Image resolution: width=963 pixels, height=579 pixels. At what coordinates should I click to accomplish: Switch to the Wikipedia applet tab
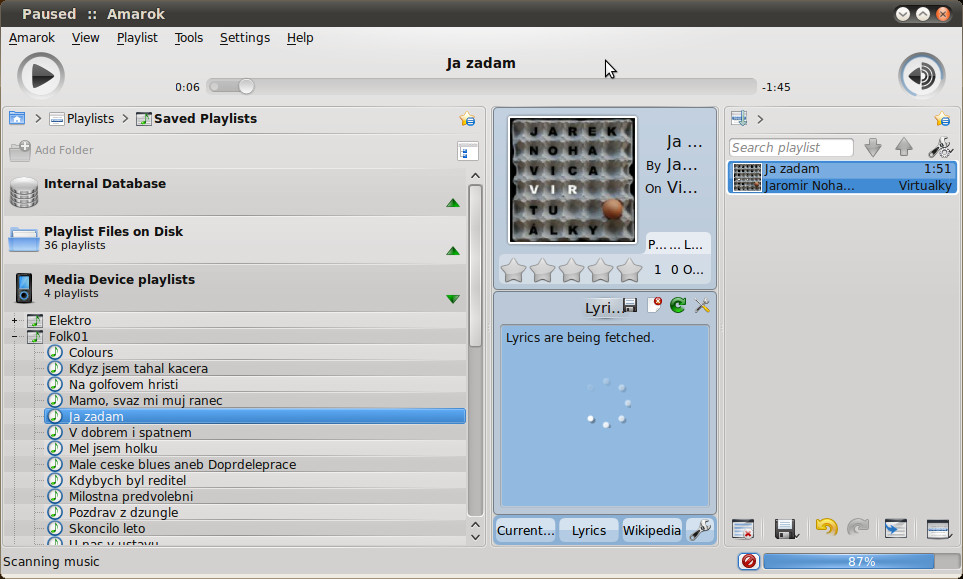[x=651, y=531]
